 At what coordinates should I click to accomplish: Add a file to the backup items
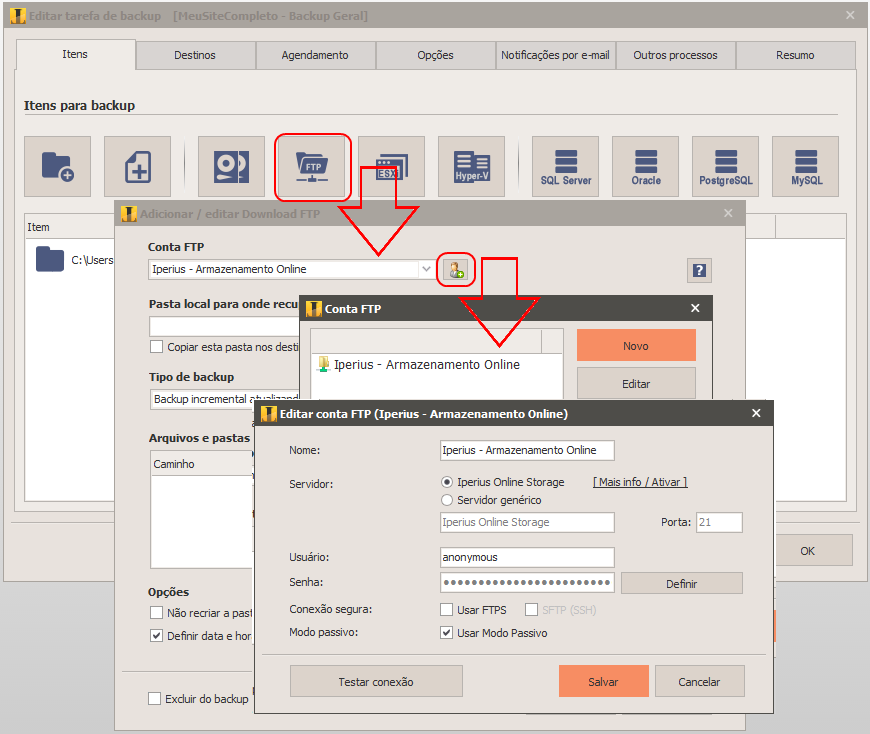(137, 166)
